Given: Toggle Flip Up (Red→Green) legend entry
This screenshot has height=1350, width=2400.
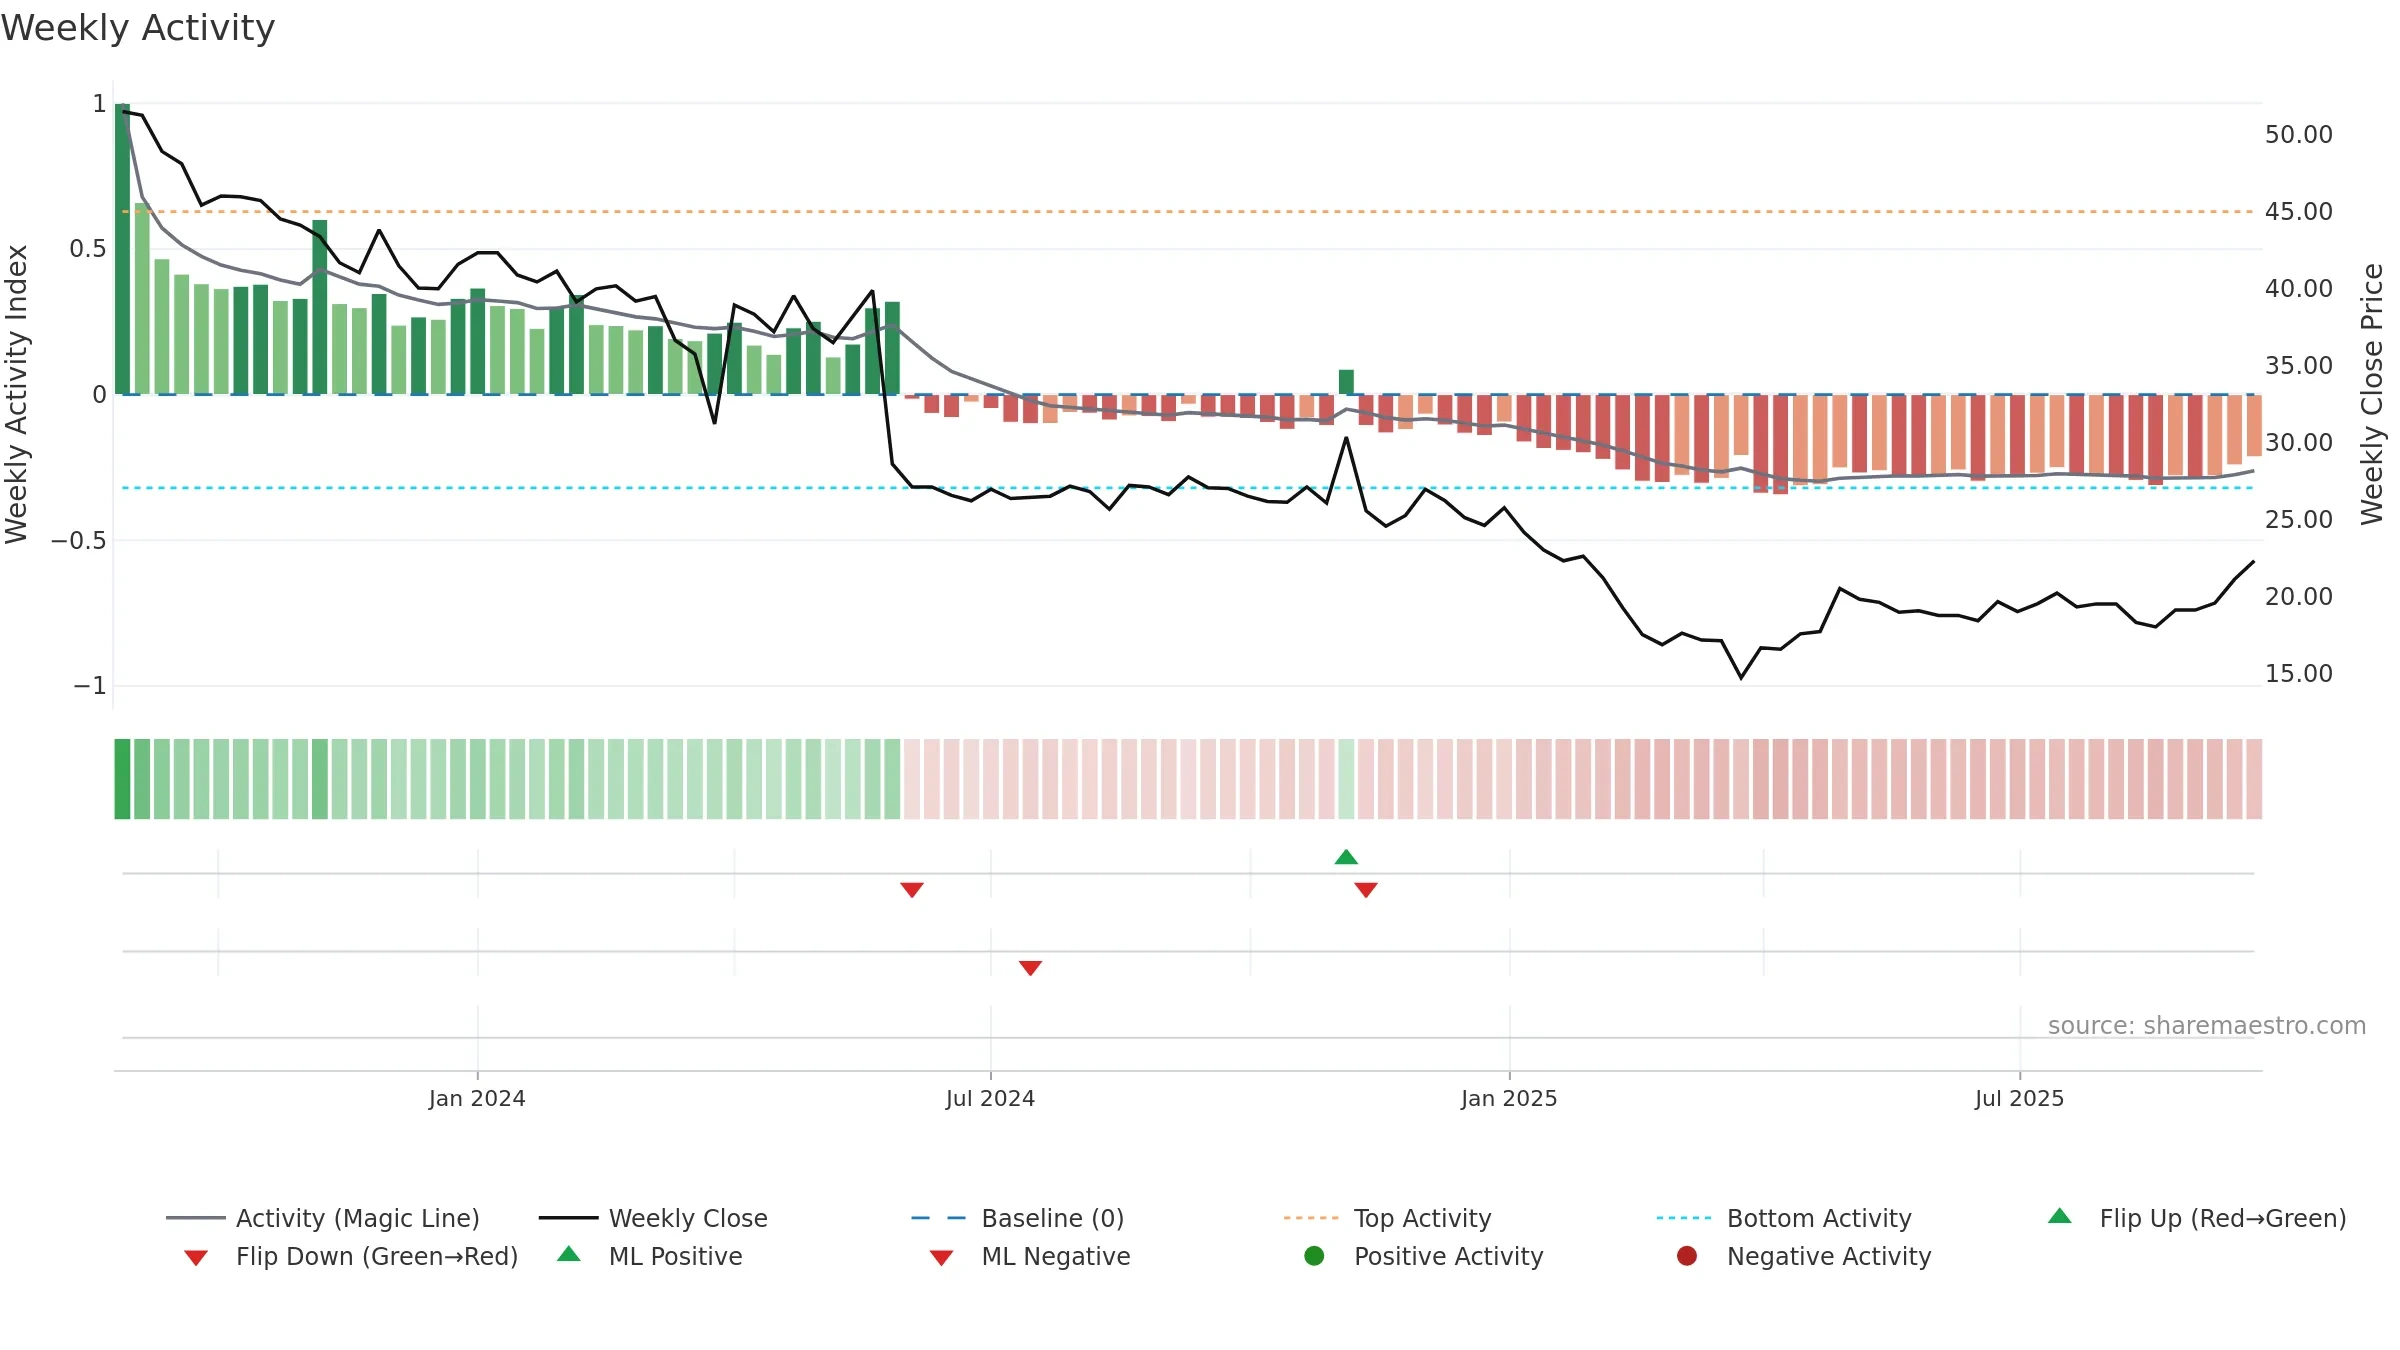Looking at the screenshot, I should [2196, 1218].
